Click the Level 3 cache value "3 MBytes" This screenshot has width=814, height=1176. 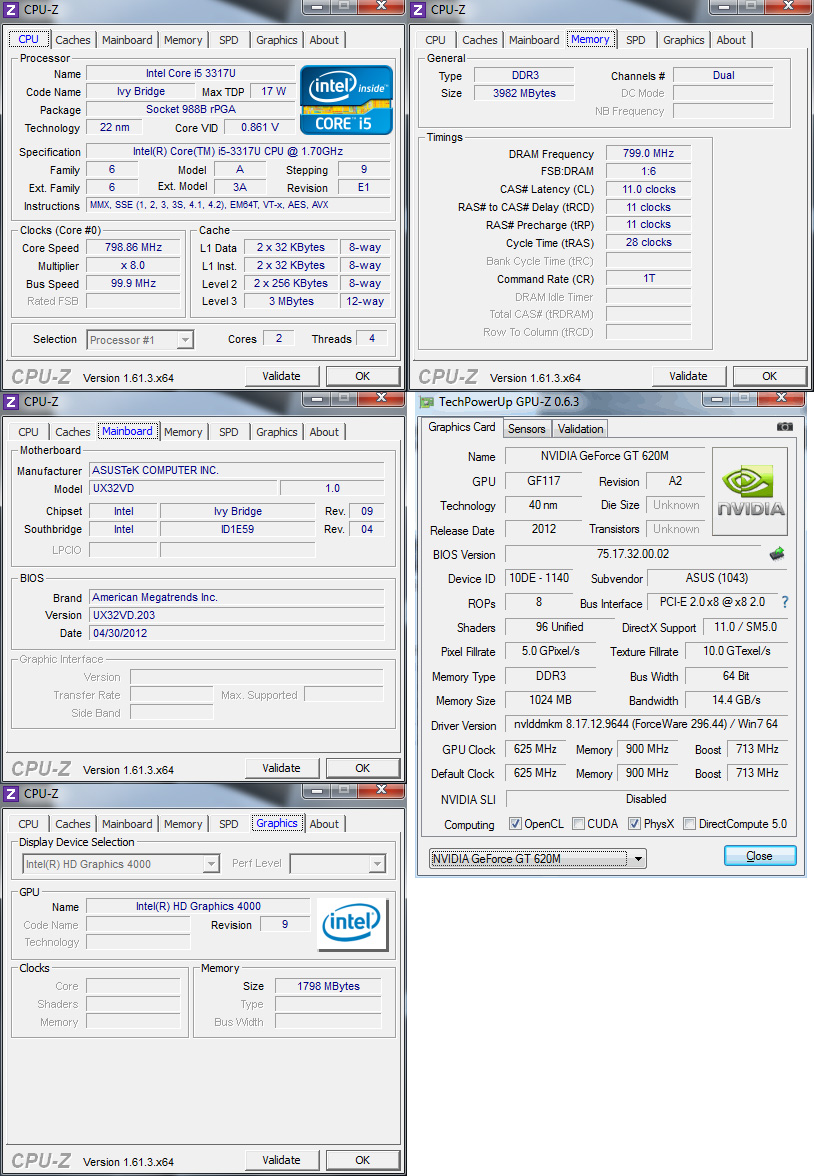(291, 302)
